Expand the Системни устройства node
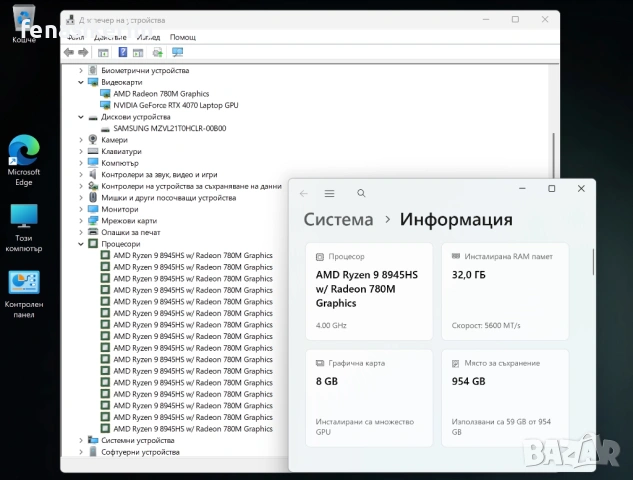Image resolution: width=633 pixels, height=480 pixels. (x=81, y=440)
